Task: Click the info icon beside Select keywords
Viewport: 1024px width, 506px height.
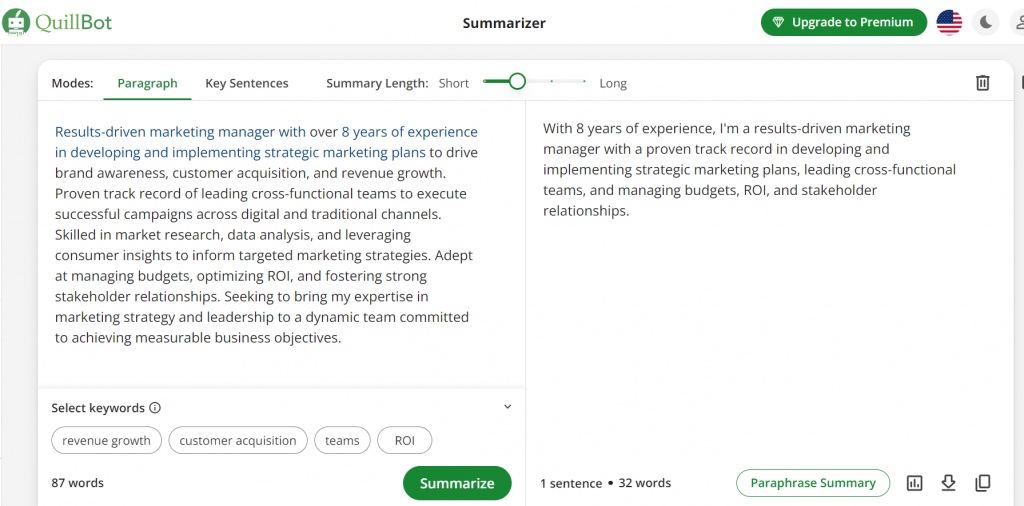Action: click(x=155, y=408)
